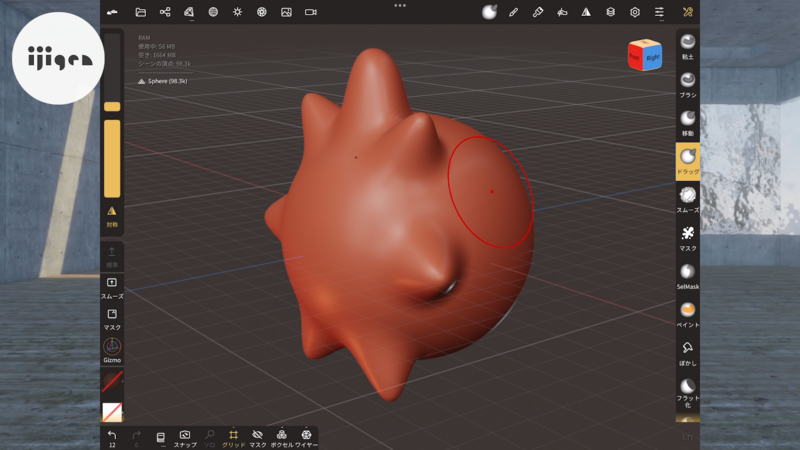Viewport: 800px width, 450px height.
Task: Select the スムーズ tool in right toolbar
Action: (x=688, y=199)
